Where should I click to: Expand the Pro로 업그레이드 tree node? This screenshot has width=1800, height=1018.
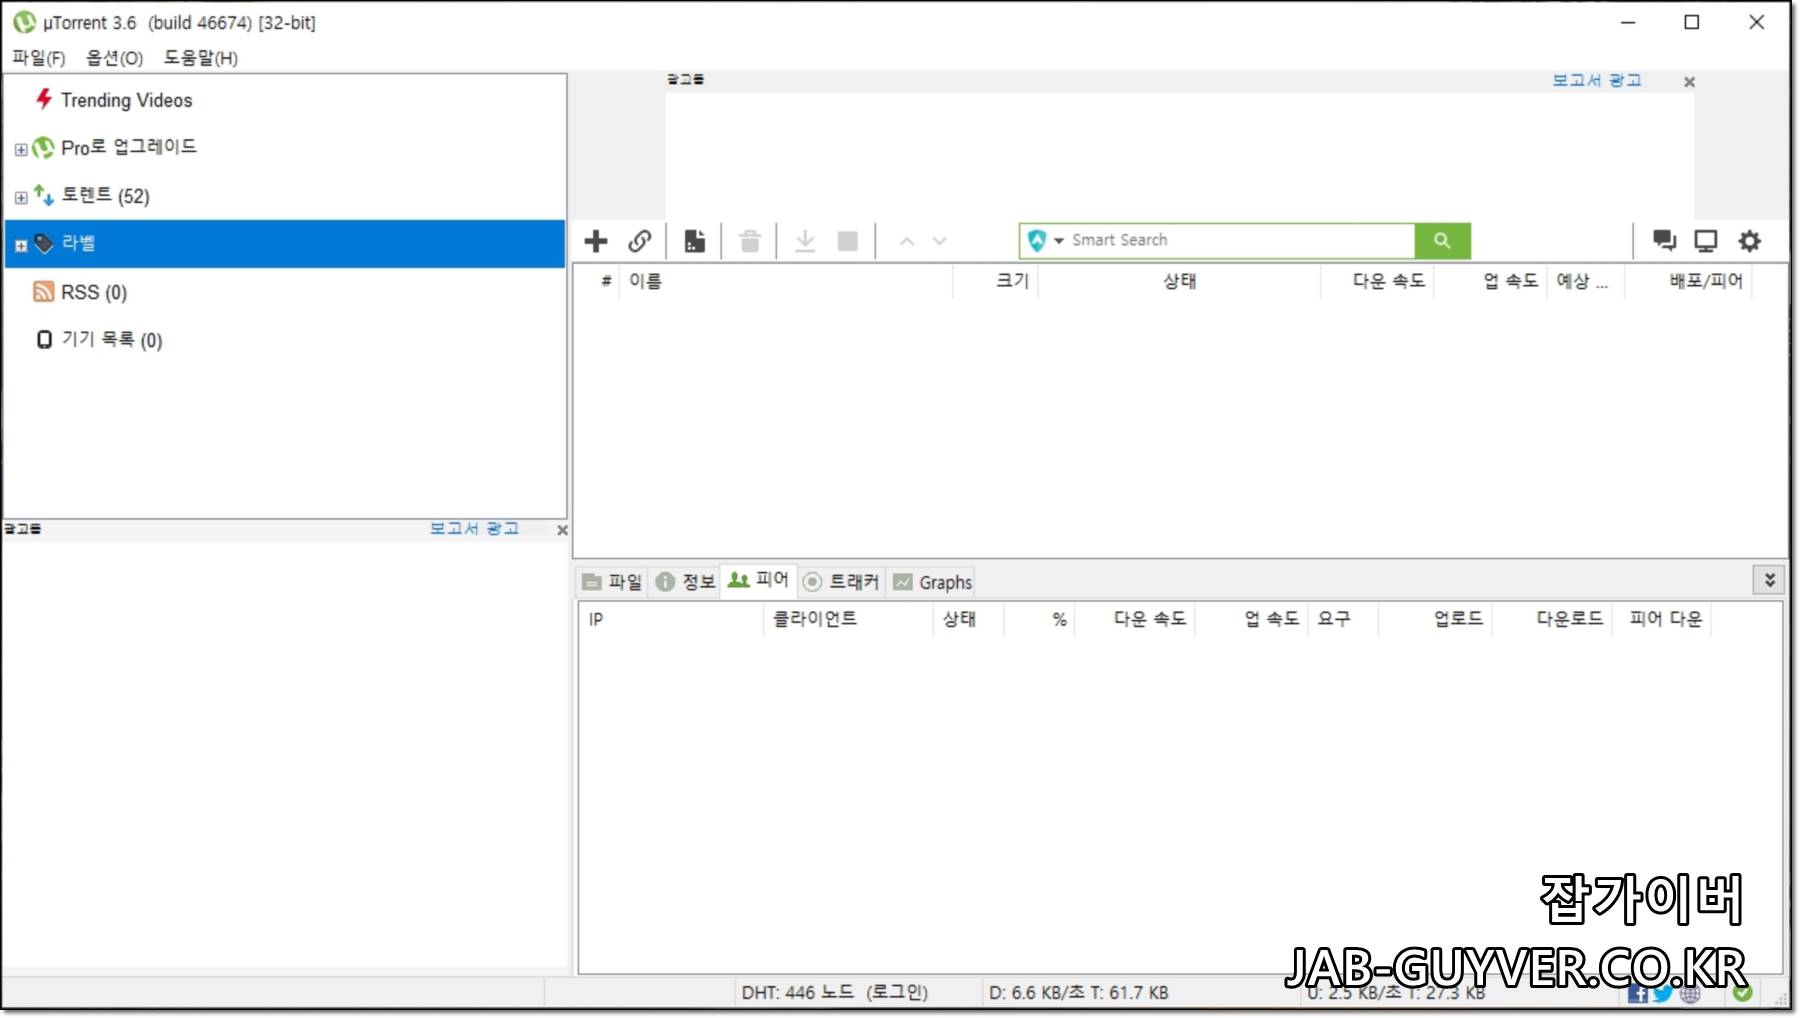(21, 150)
